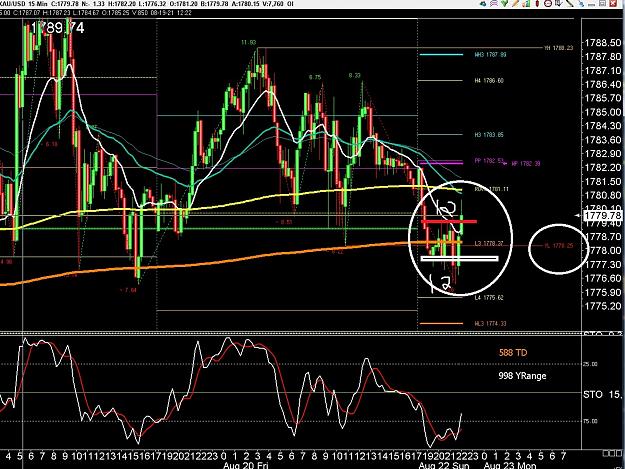Click the green down-arrow toolbar icon
The image size is (625, 469).
(504, 3)
